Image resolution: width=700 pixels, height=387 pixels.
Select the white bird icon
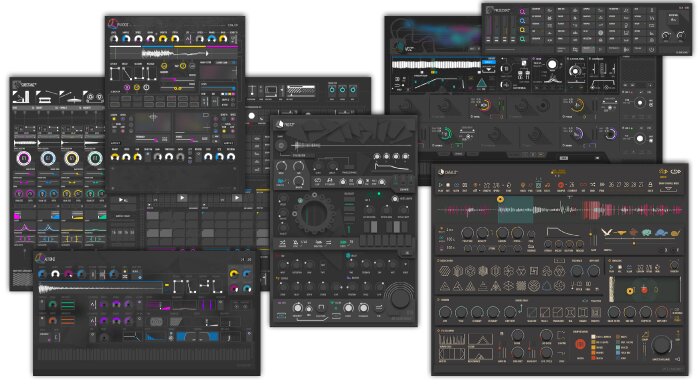607,232
